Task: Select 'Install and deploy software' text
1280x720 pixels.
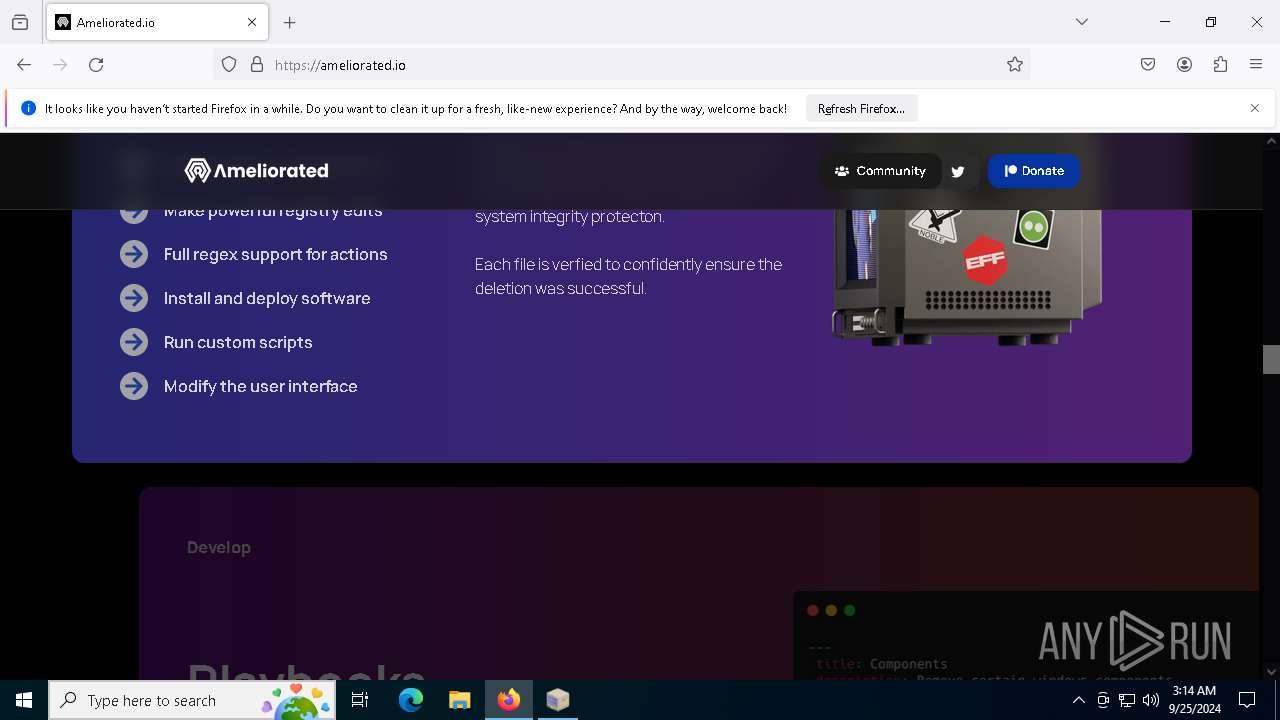Action: 267,298
